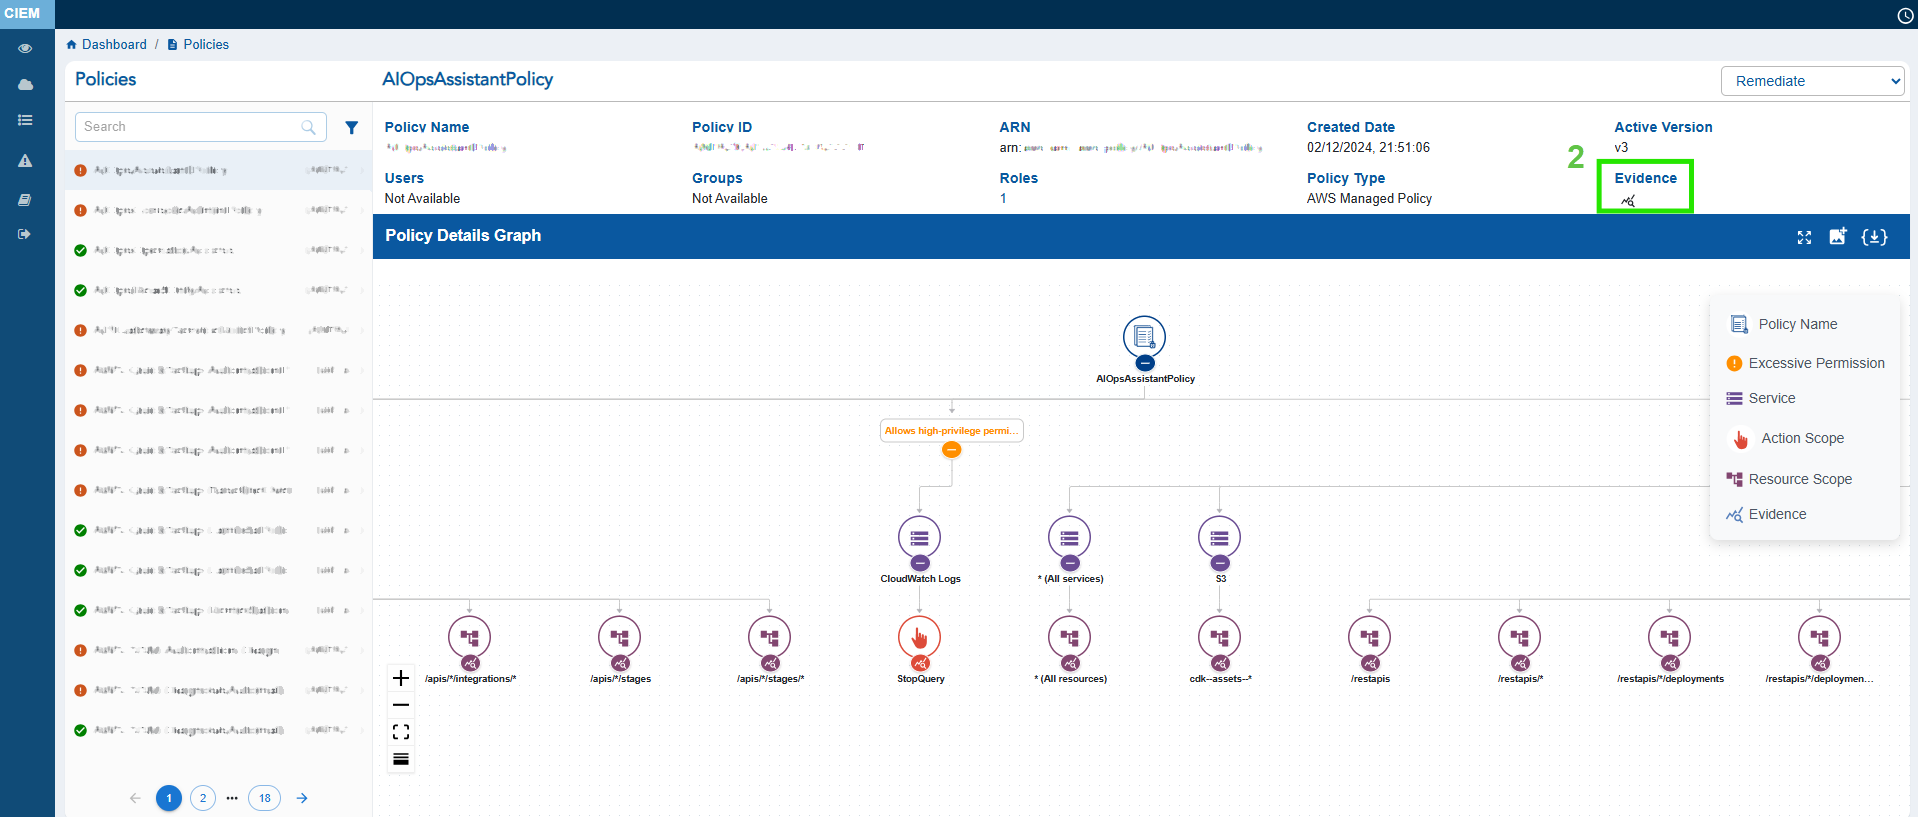The image size is (1918, 817).
Task: Collapse the CloudWatch Logs service node
Action: 920,563
